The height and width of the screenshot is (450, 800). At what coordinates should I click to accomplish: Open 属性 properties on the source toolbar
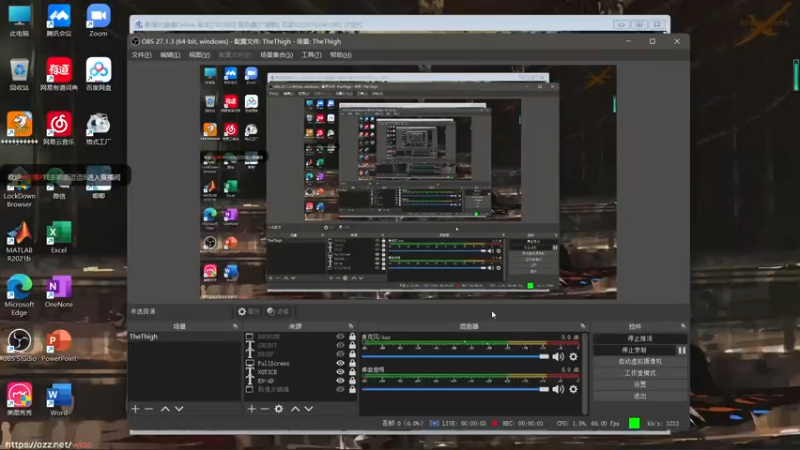[249, 311]
